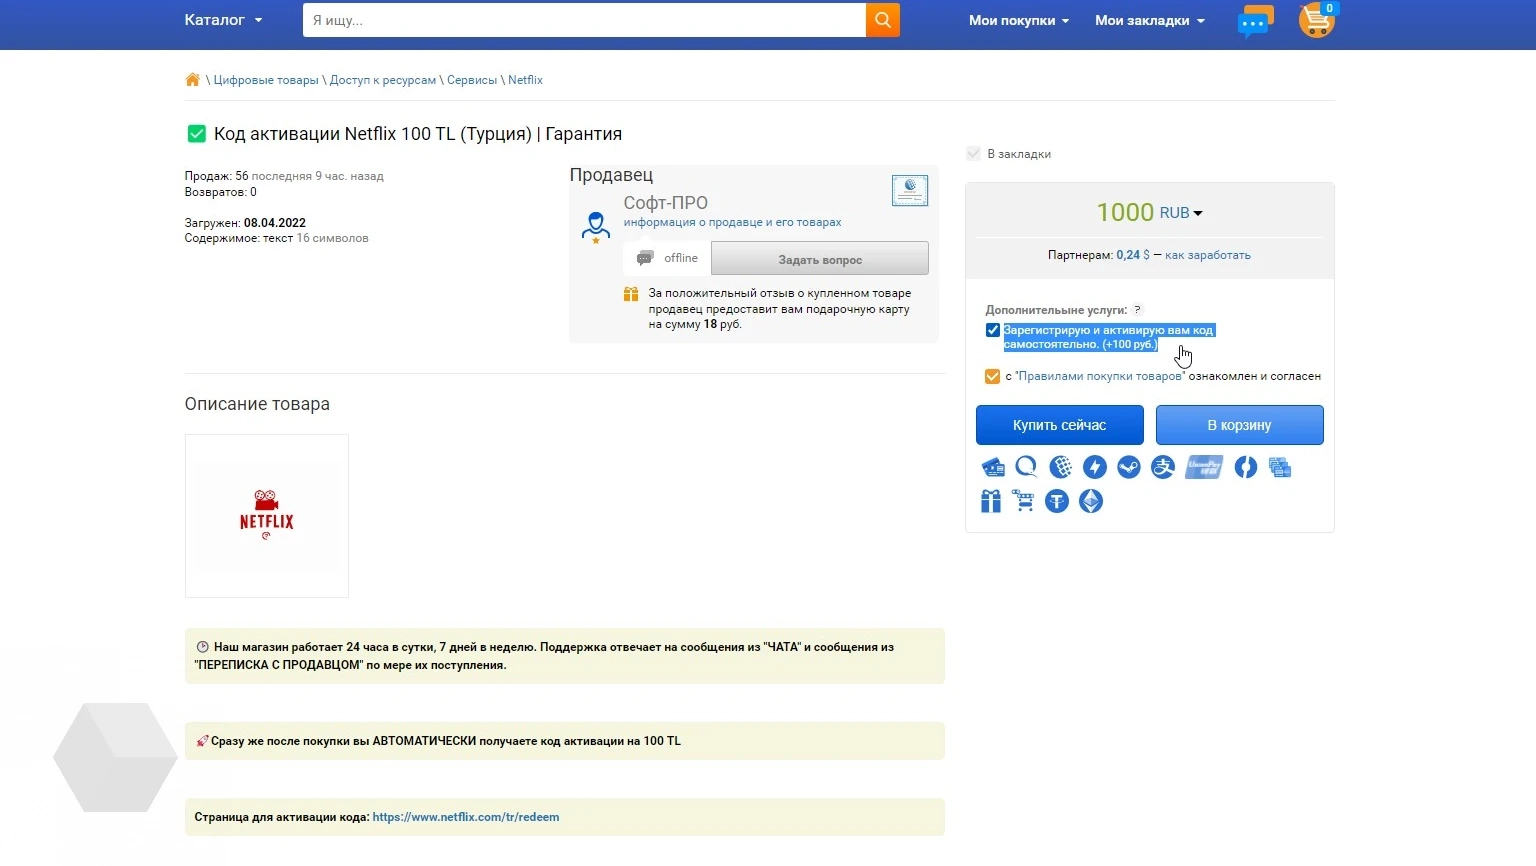Screen dimensions: 1536x866
Task: Open the Netflix product thumbnail image
Action: 267,516
